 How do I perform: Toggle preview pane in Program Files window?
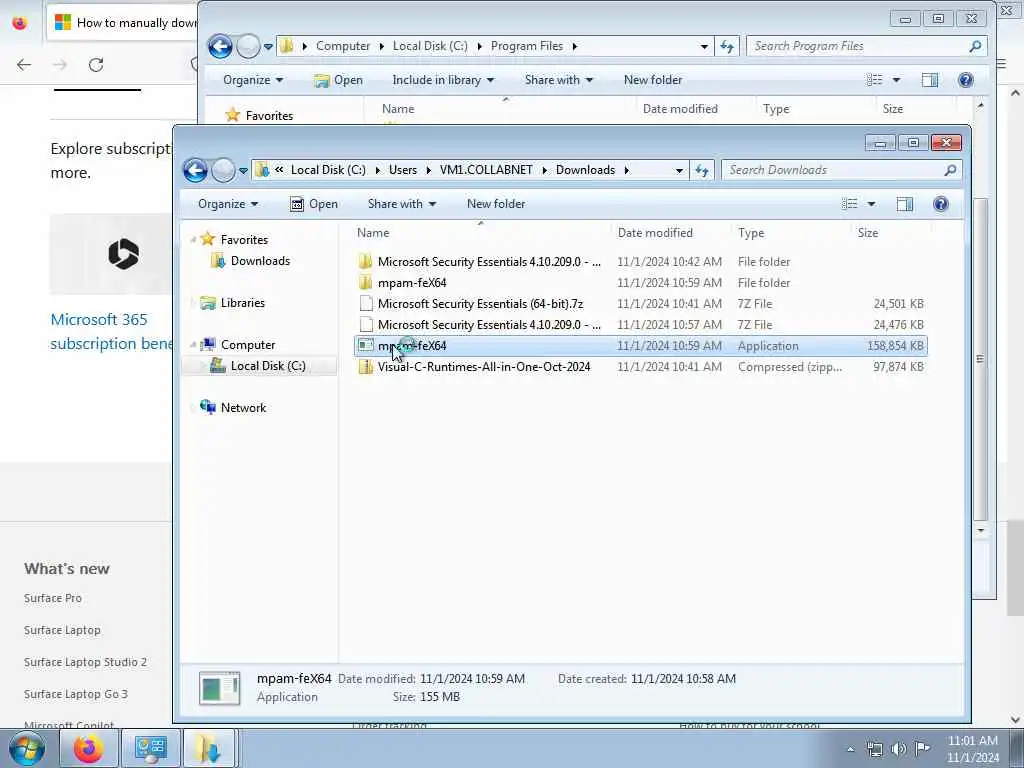coord(929,80)
